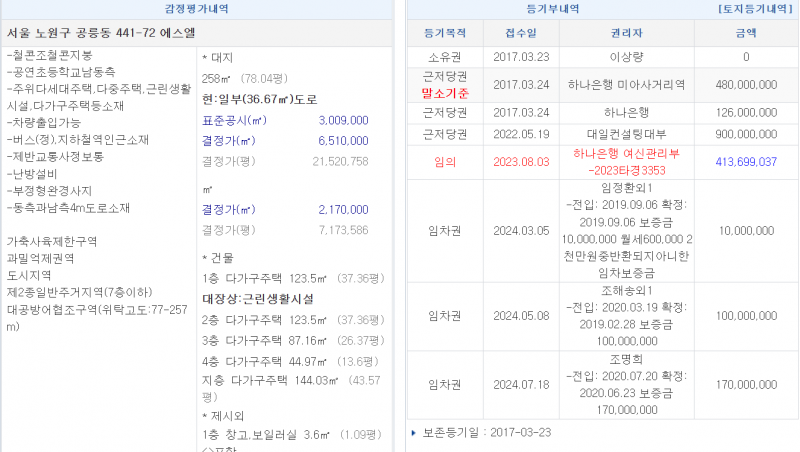The height and width of the screenshot is (452, 800).
Task: Click the 대장상:근린생활시설 bold text
Action: (258, 298)
